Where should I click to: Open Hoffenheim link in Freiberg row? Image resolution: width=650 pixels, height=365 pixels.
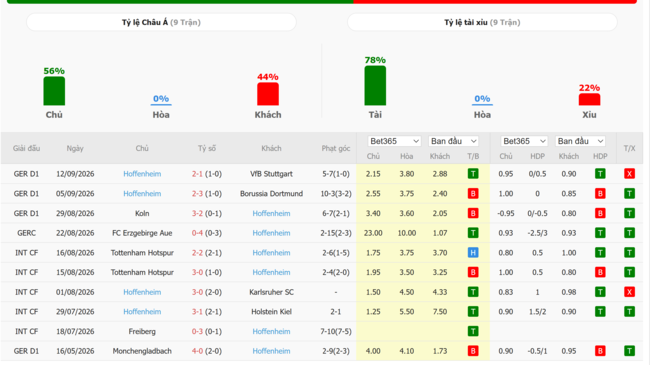click(272, 331)
